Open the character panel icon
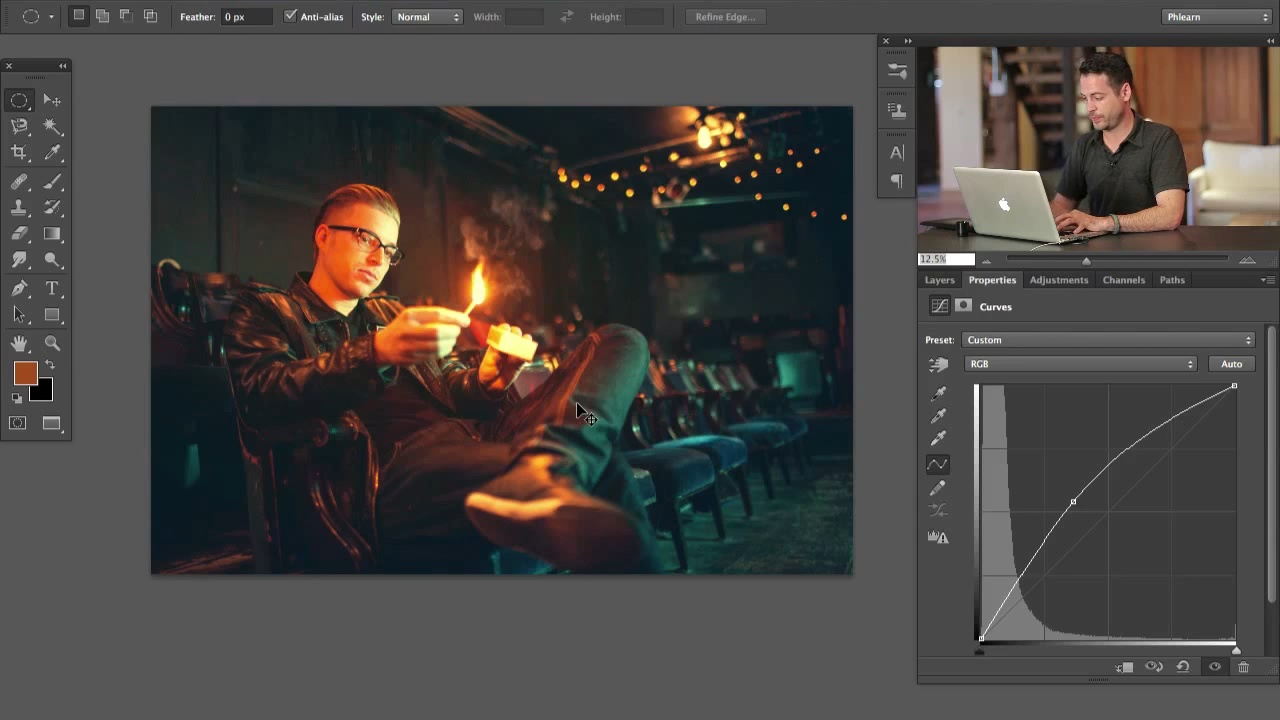This screenshot has width=1280, height=720. click(897, 153)
